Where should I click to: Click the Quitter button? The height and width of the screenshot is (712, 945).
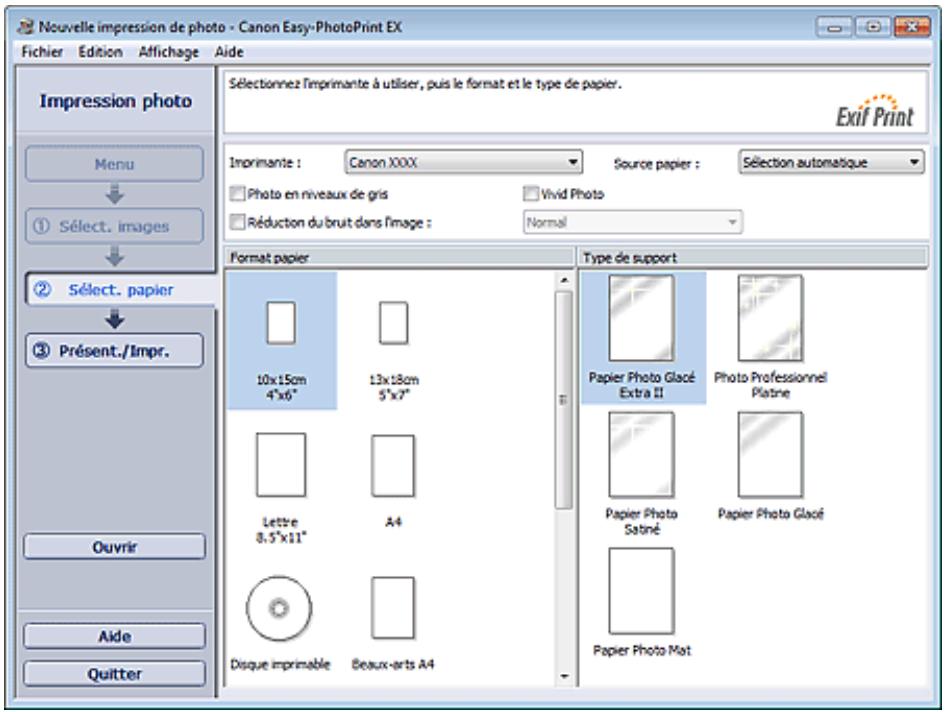pos(115,673)
